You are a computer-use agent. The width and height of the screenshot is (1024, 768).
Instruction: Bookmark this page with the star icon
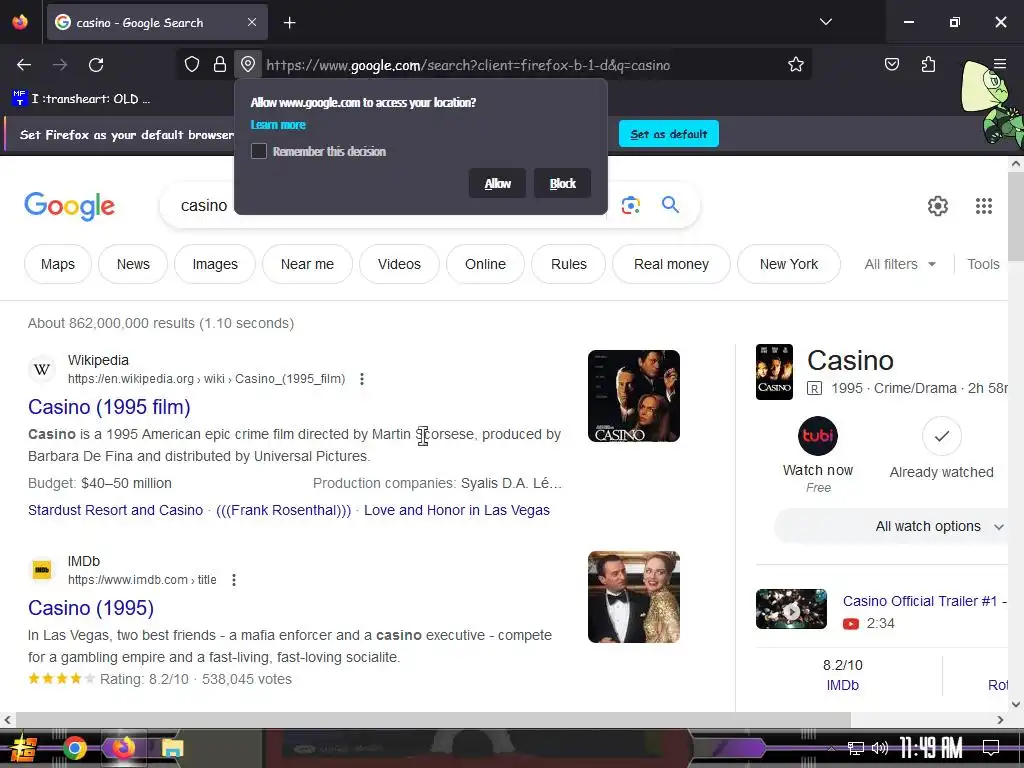[795, 65]
